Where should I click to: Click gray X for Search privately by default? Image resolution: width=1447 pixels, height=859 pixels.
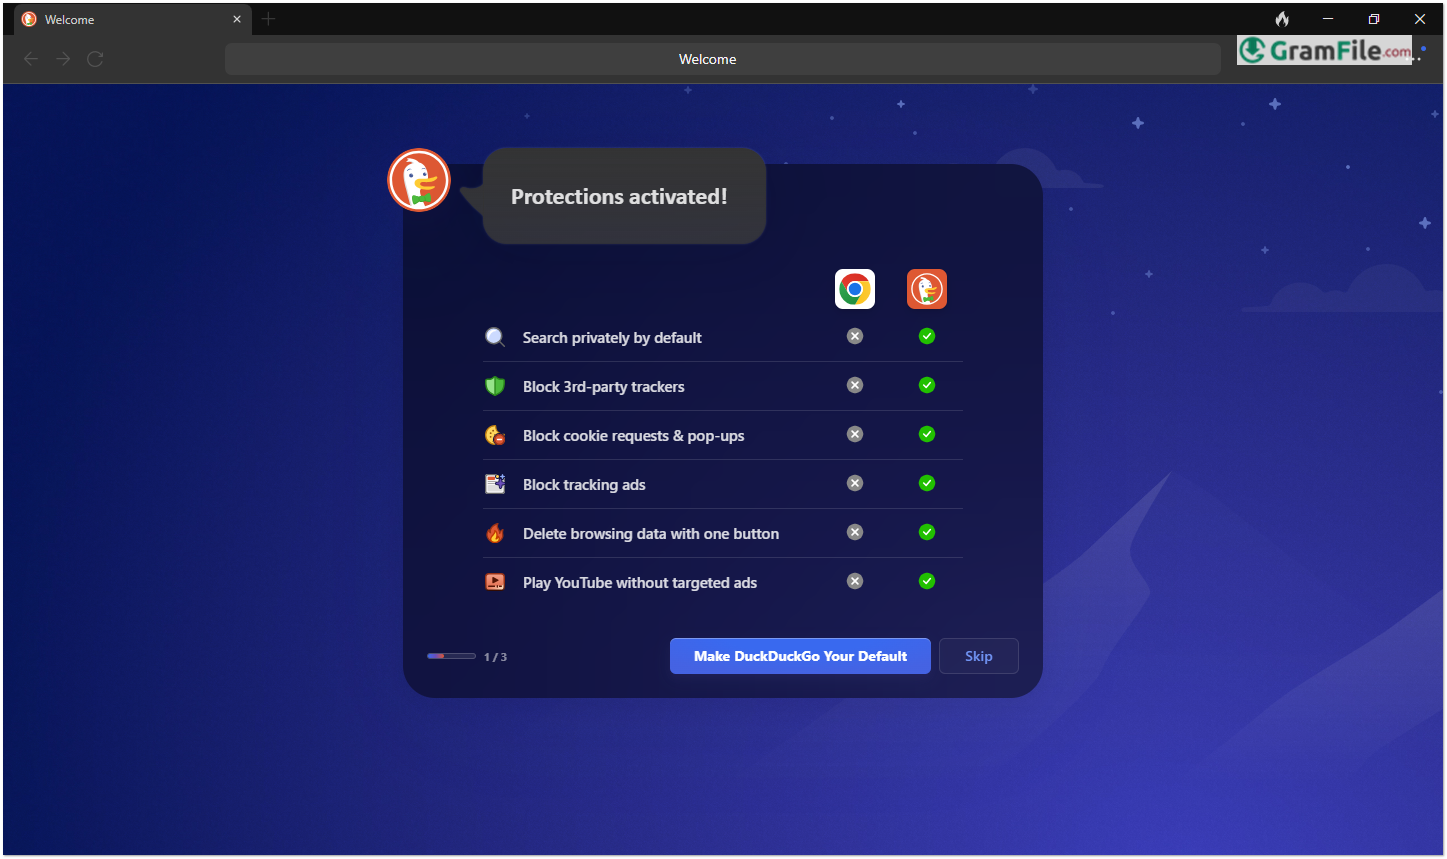click(855, 336)
